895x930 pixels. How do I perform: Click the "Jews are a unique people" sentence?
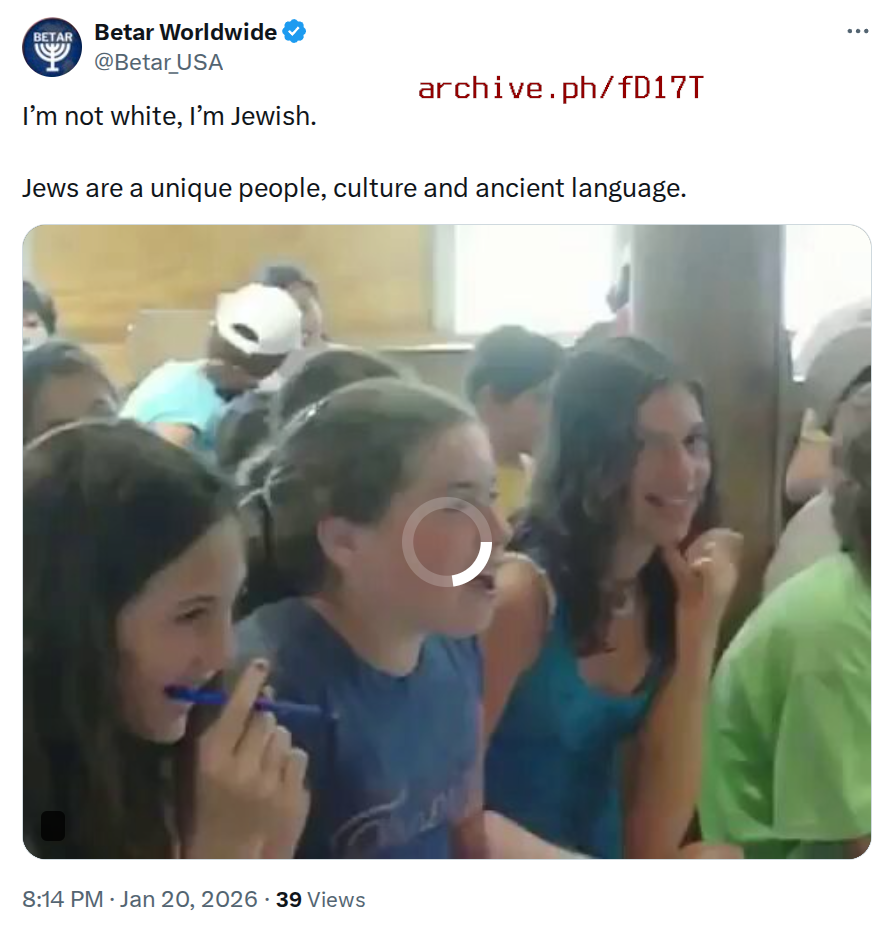click(354, 189)
